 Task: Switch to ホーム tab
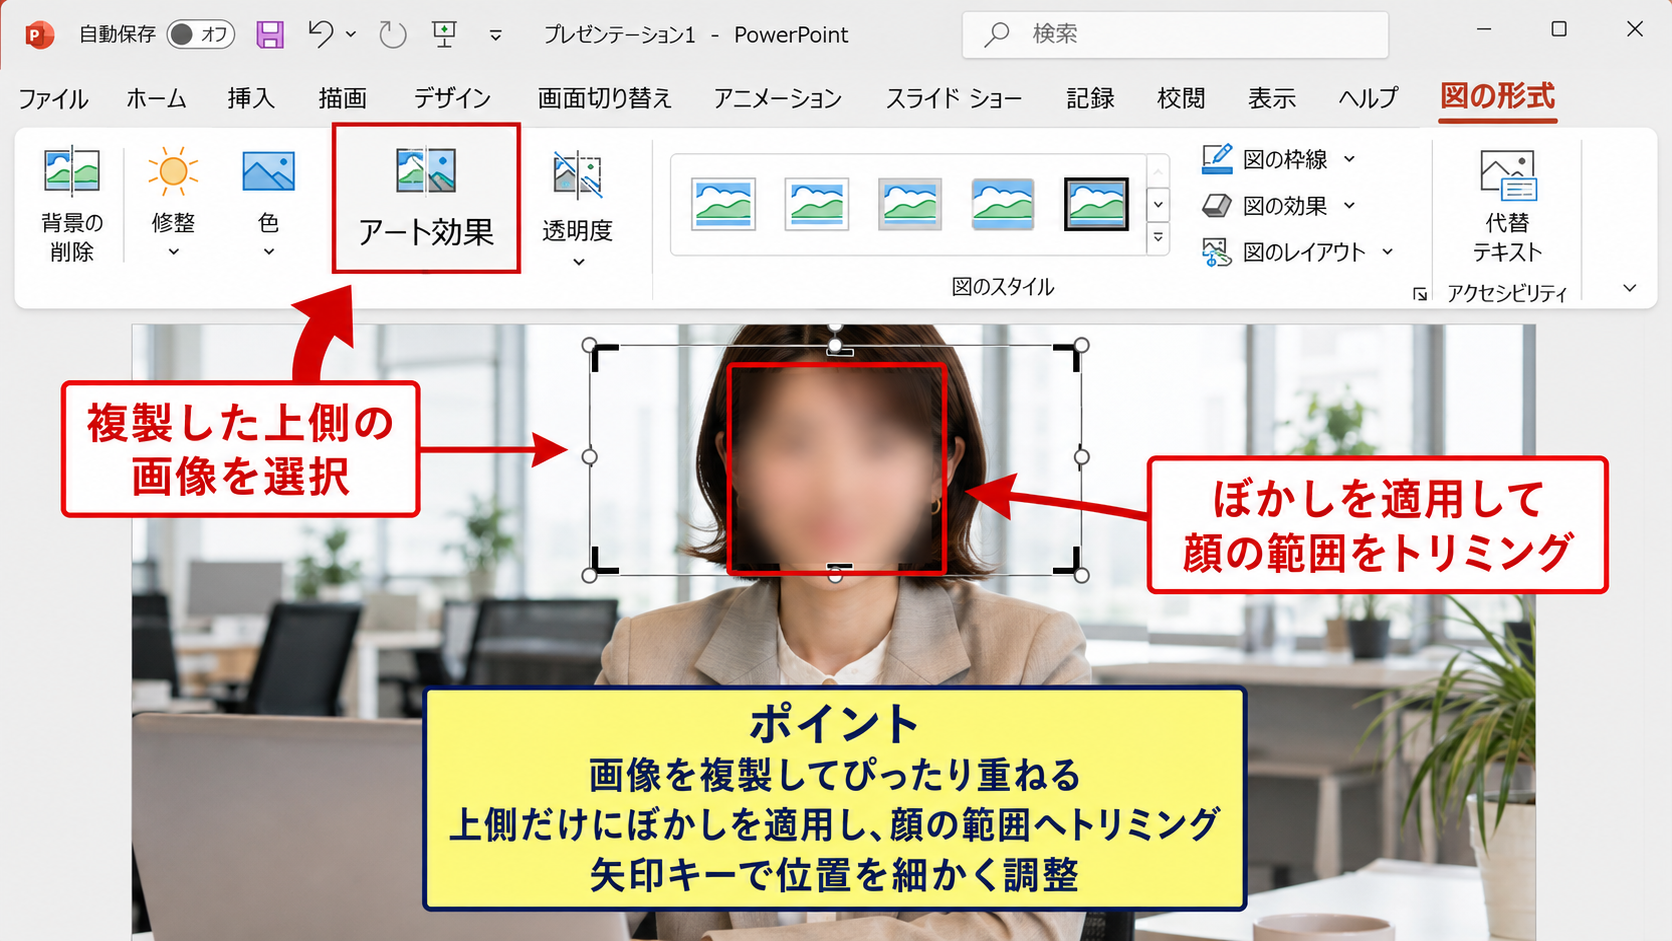156,99
